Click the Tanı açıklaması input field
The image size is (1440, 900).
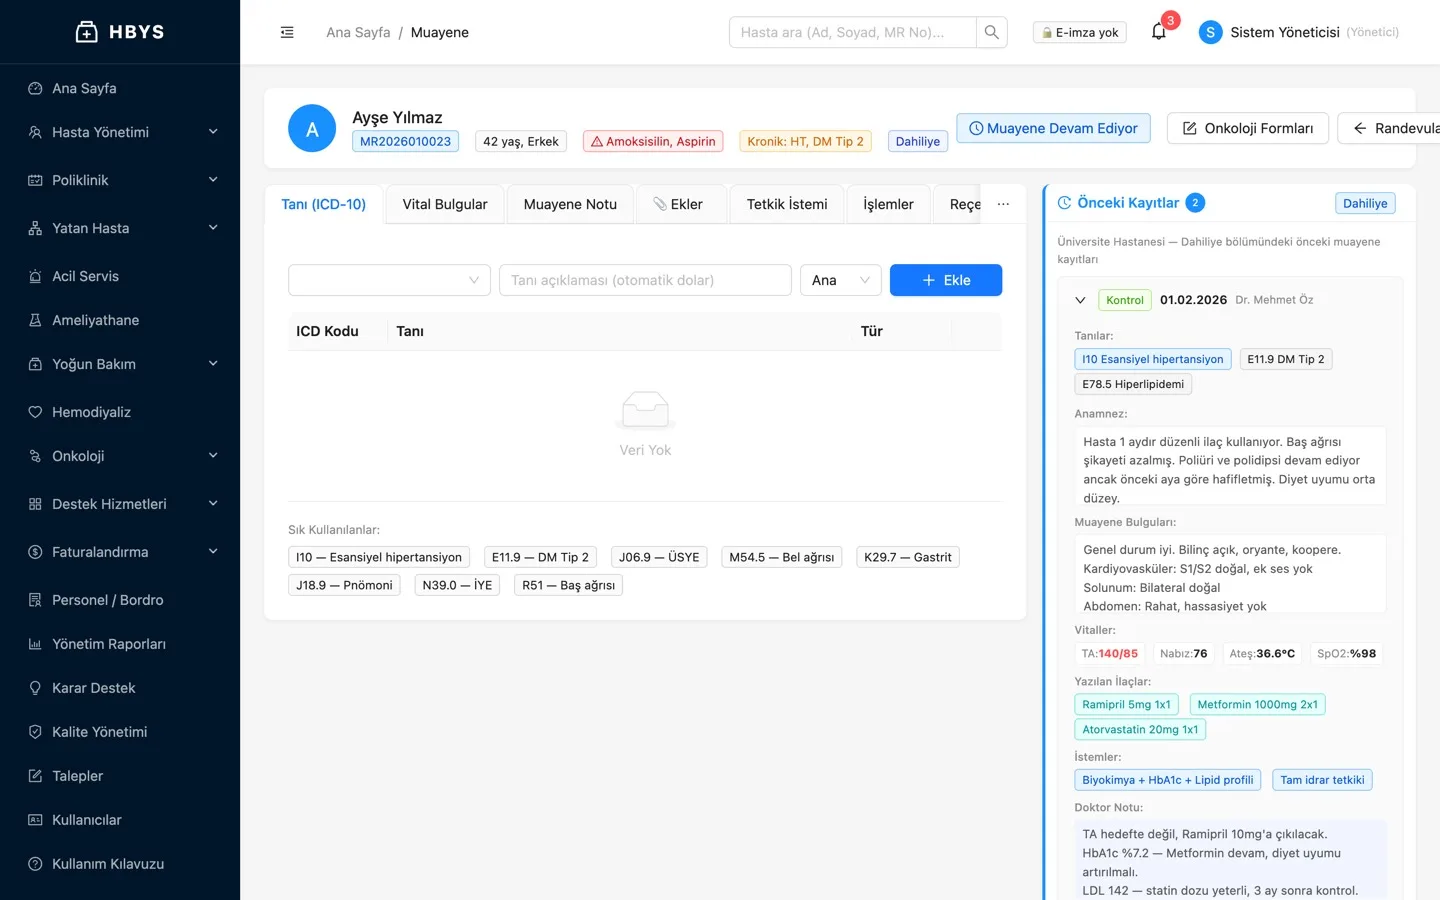coord(645,280)
